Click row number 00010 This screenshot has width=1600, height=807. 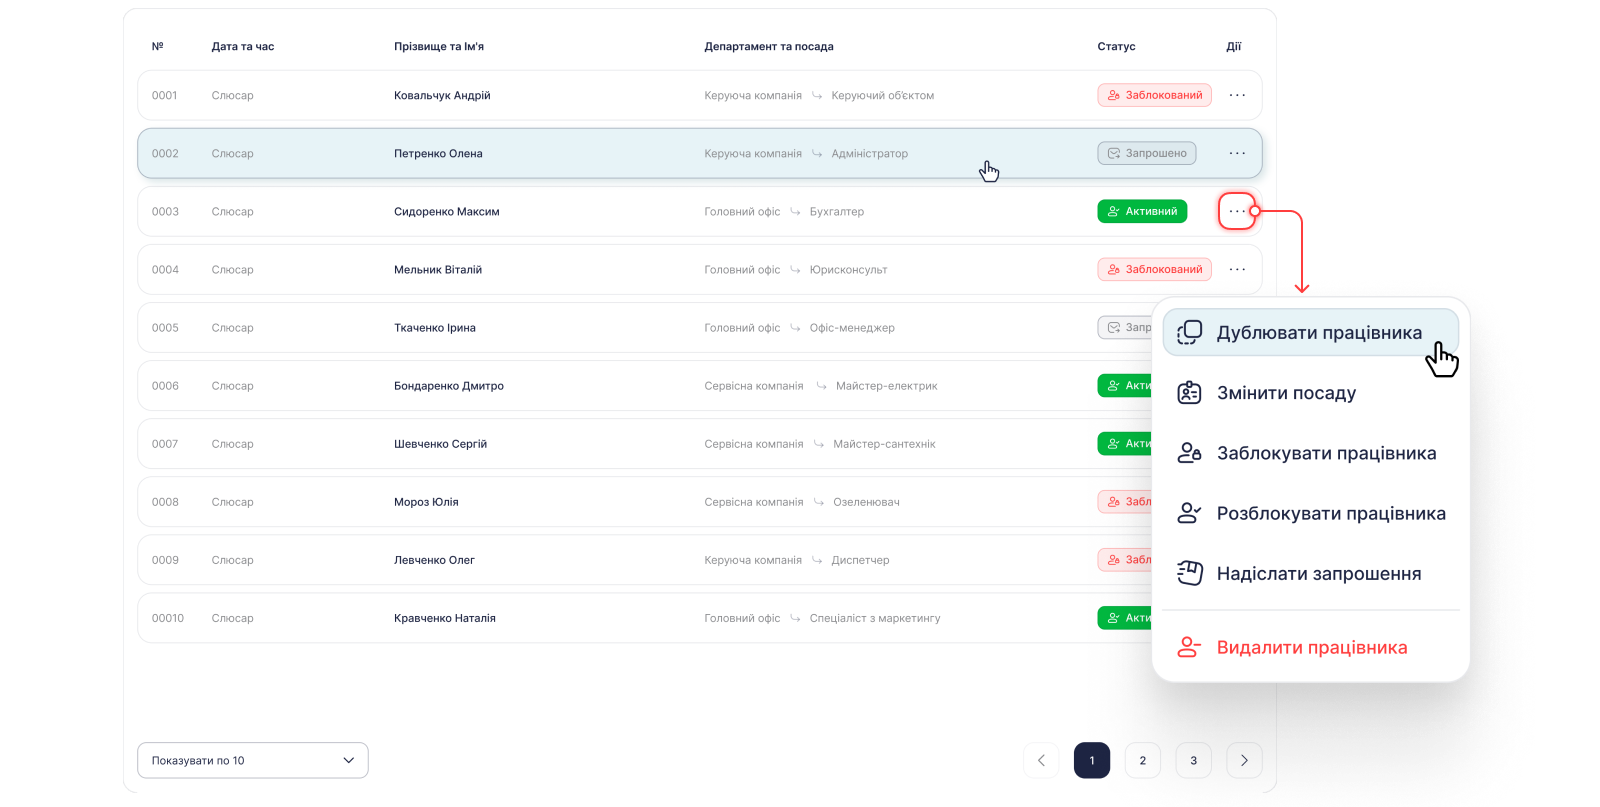(x=168, y=618)
